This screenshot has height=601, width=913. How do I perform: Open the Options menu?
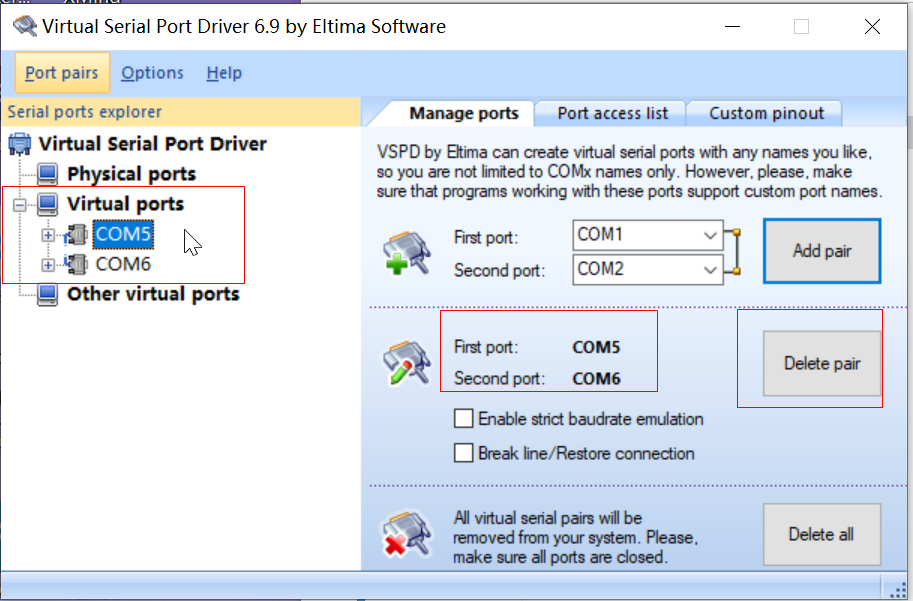click(x=153, y=73)
